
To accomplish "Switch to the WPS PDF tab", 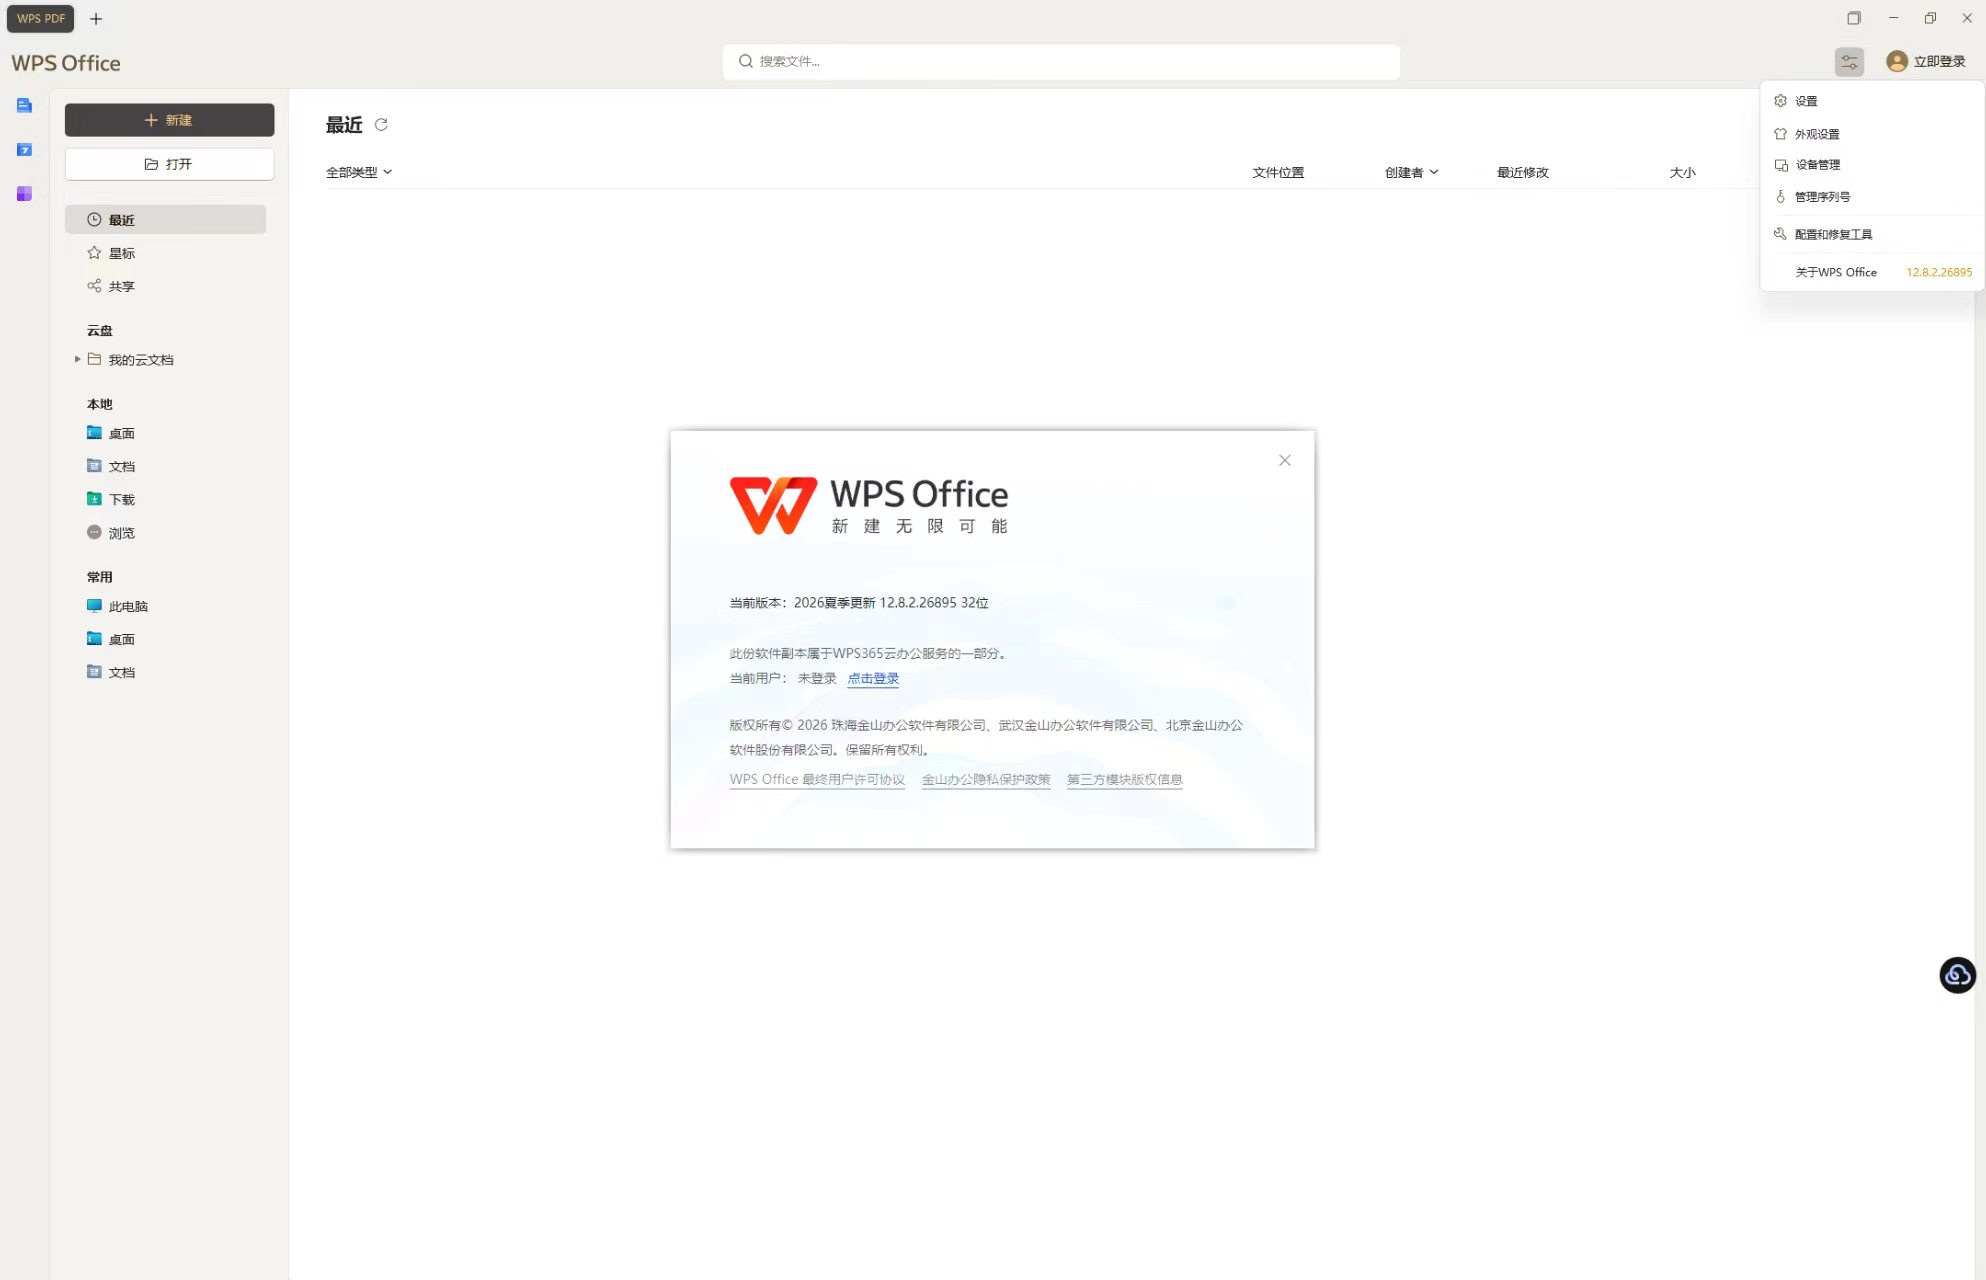I will click(41, 18).
